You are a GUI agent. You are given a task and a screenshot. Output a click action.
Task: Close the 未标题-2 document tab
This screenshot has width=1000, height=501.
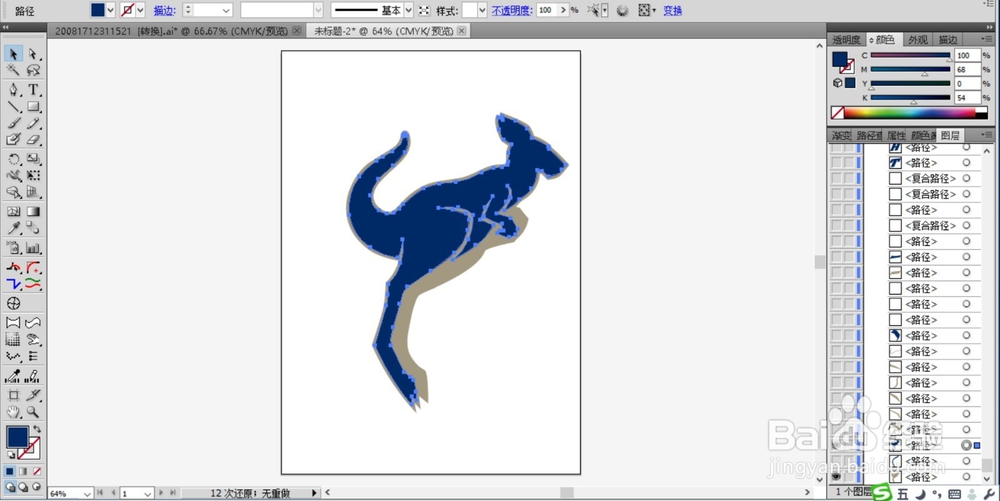click(462, 31)
